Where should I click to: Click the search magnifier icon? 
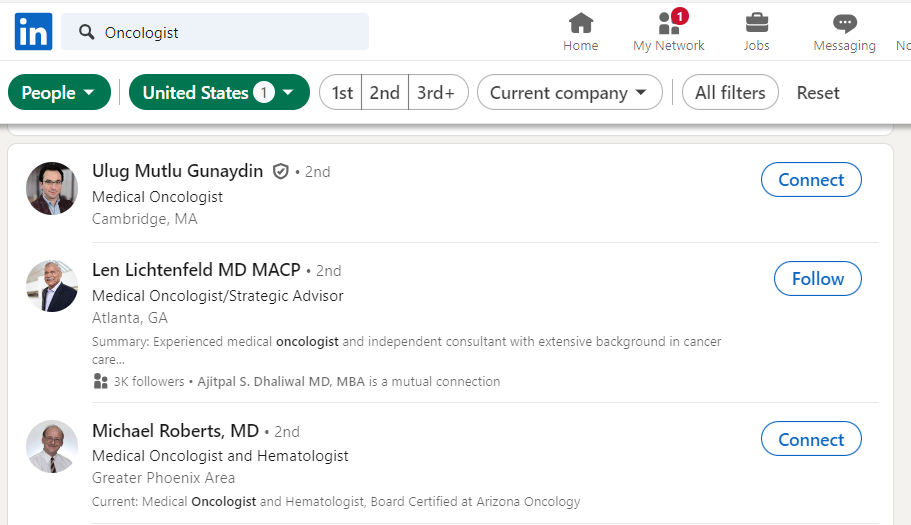click(86, 32)
